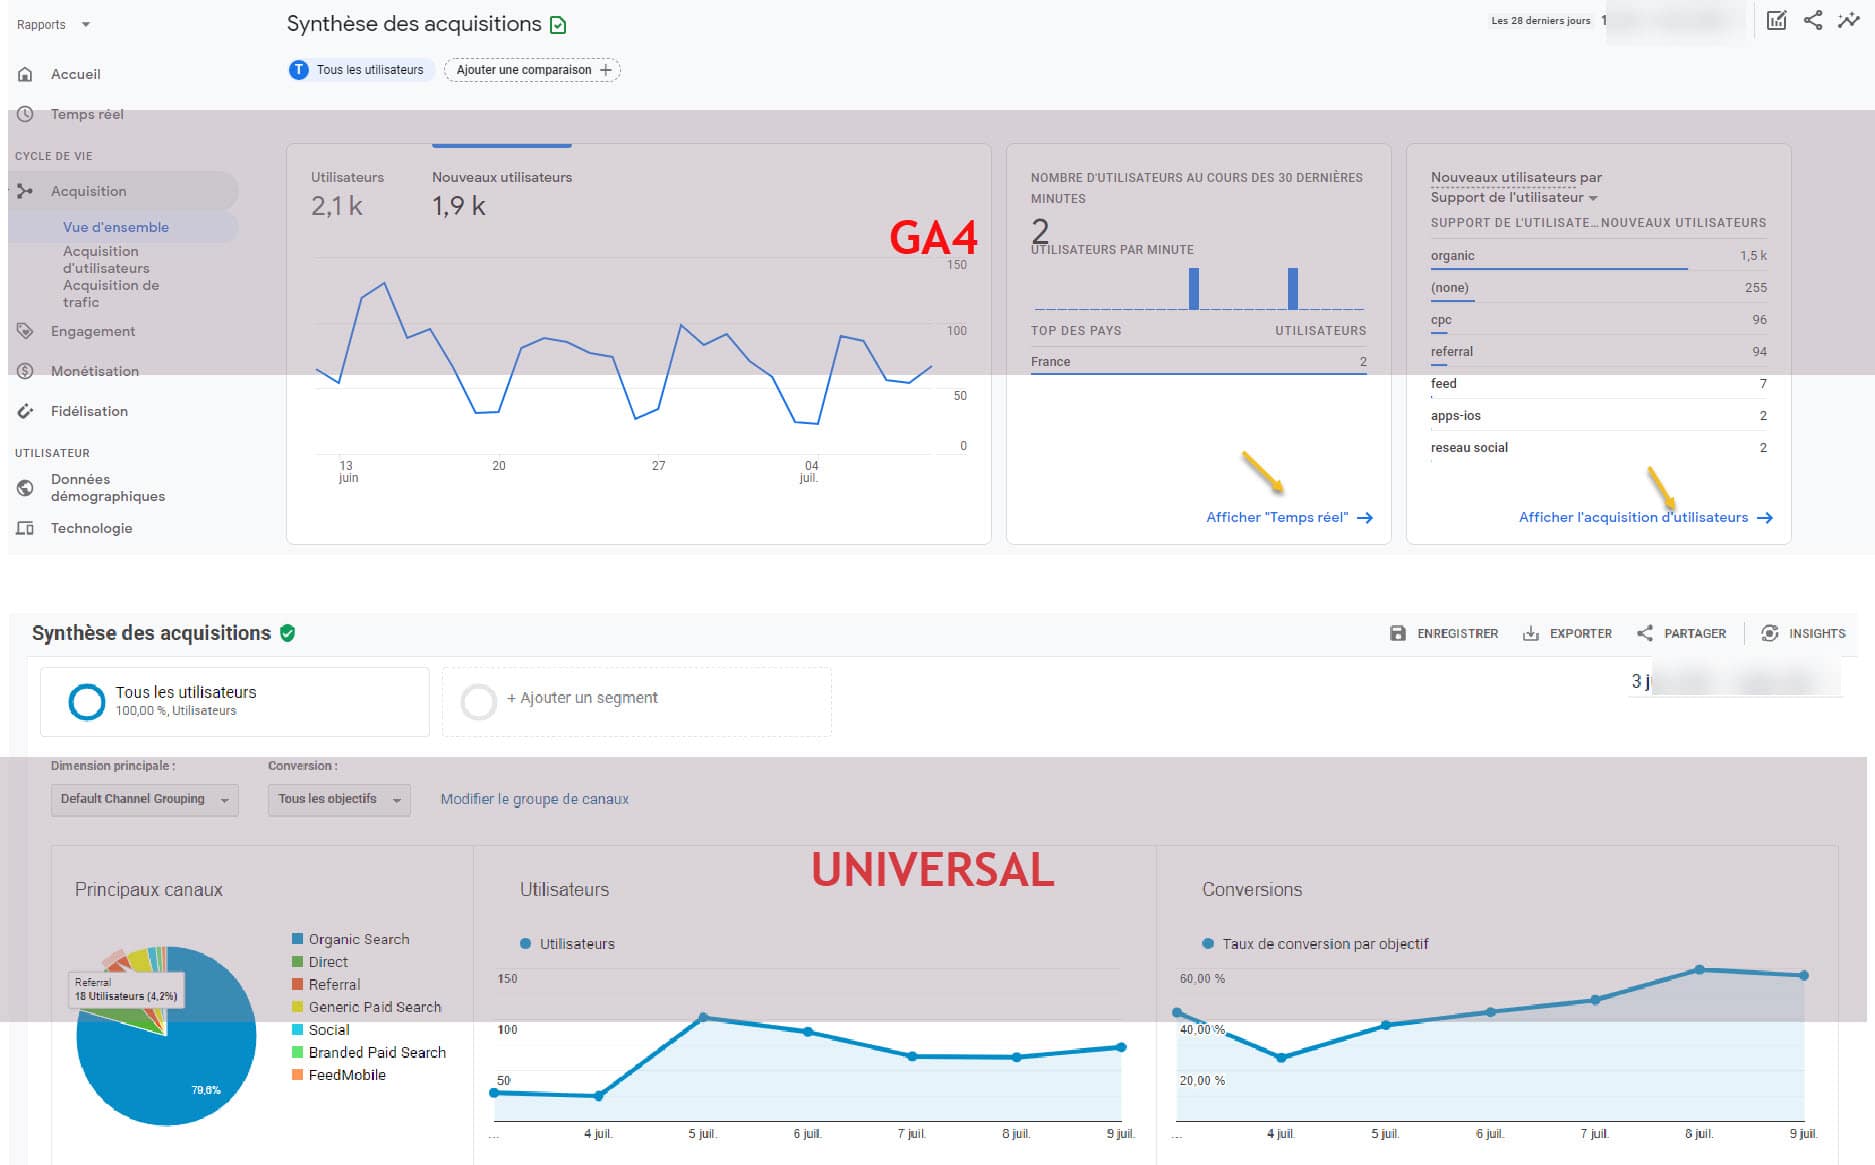Screen dimensions: 1875x1165
Task: Open Les 28 derniers jours date selector
Action: [x=1540, y=20]
